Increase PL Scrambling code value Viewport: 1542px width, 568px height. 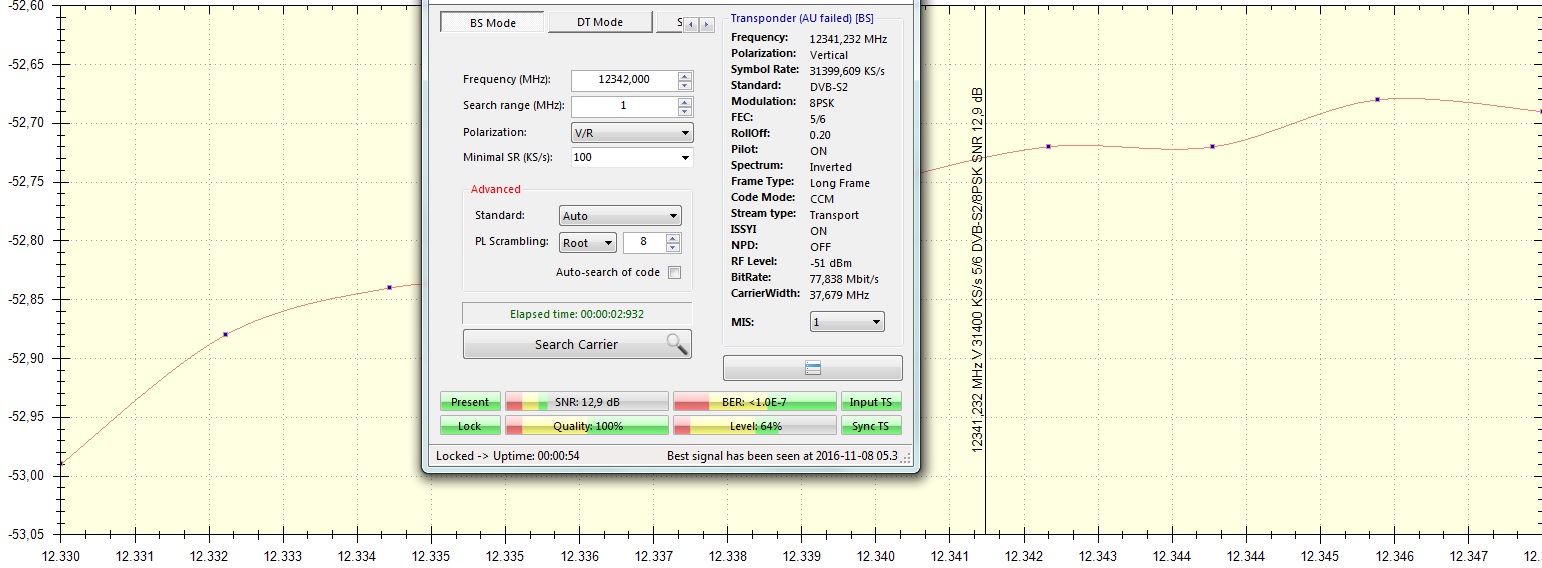[x=673, y=238]
